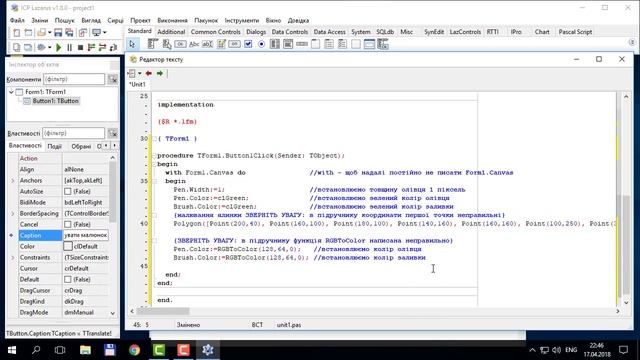
Task: Pick the TMainMenu palette component
Action: [153, 44]
